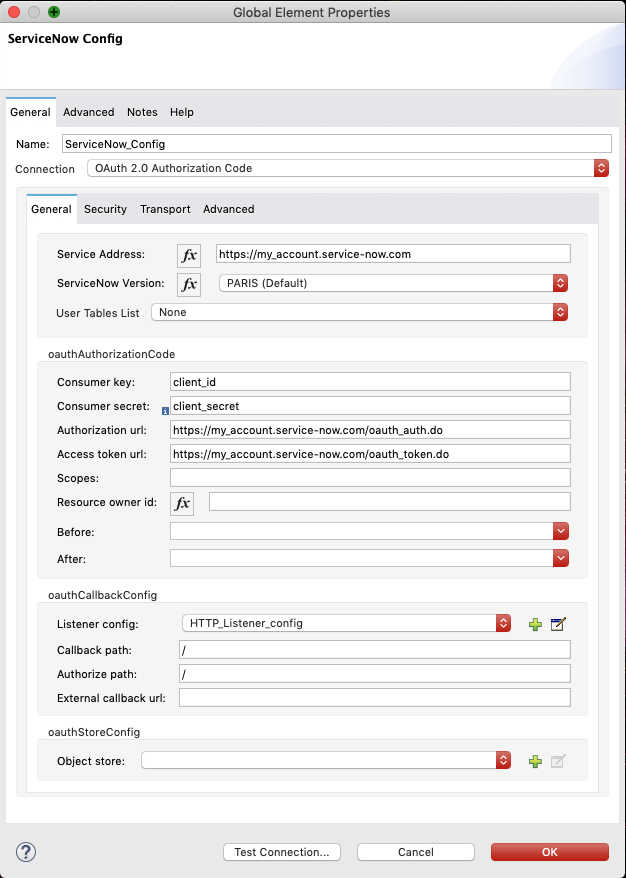Click the Test Connection button
The image size is (626, 878).
(x=281, y=852)
